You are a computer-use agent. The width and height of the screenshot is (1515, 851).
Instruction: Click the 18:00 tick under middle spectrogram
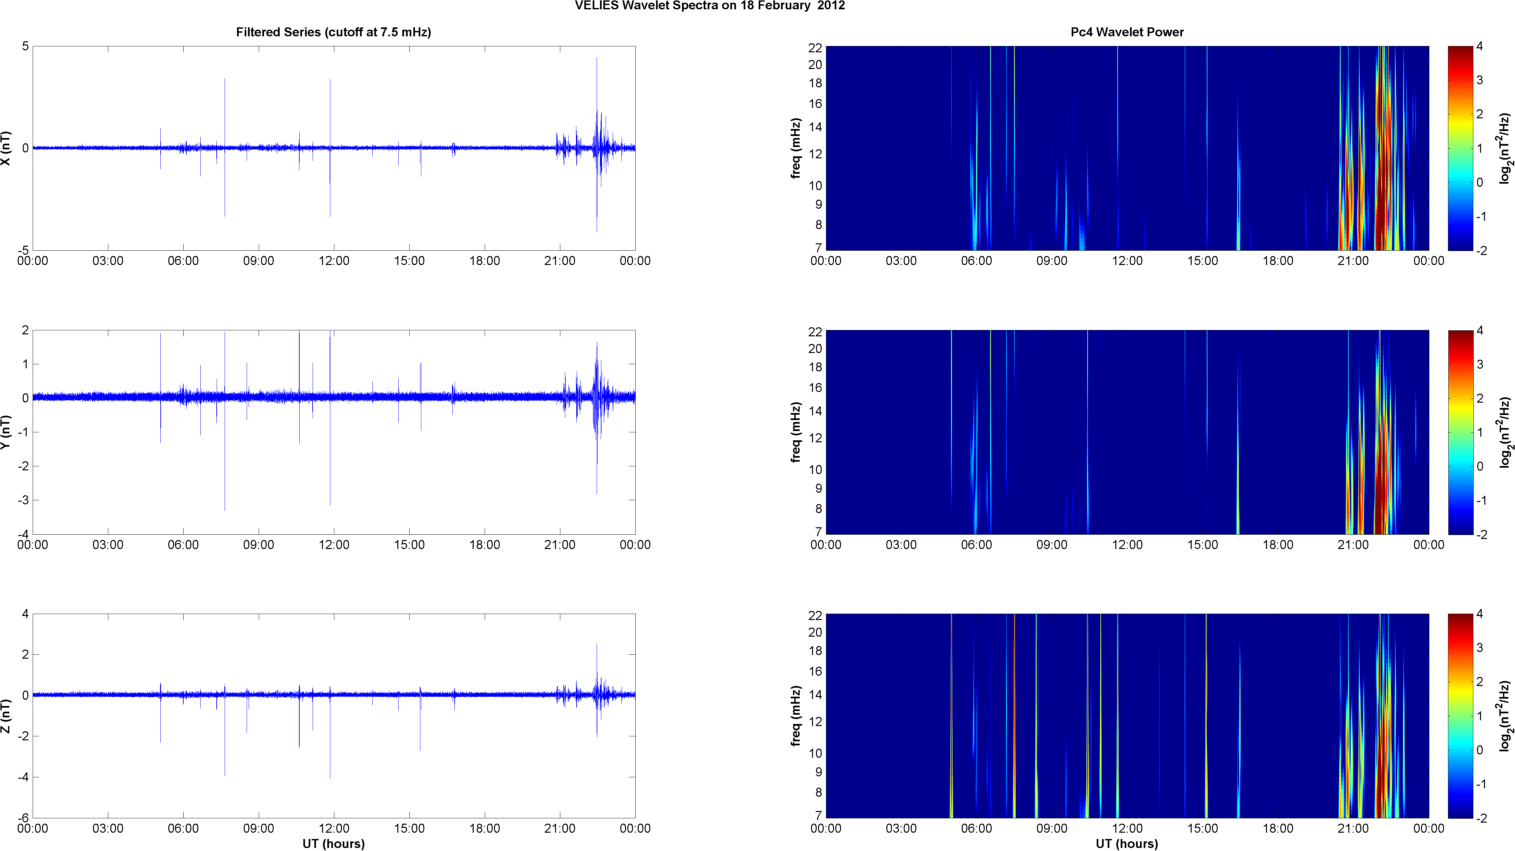[x=1278, y=545]
